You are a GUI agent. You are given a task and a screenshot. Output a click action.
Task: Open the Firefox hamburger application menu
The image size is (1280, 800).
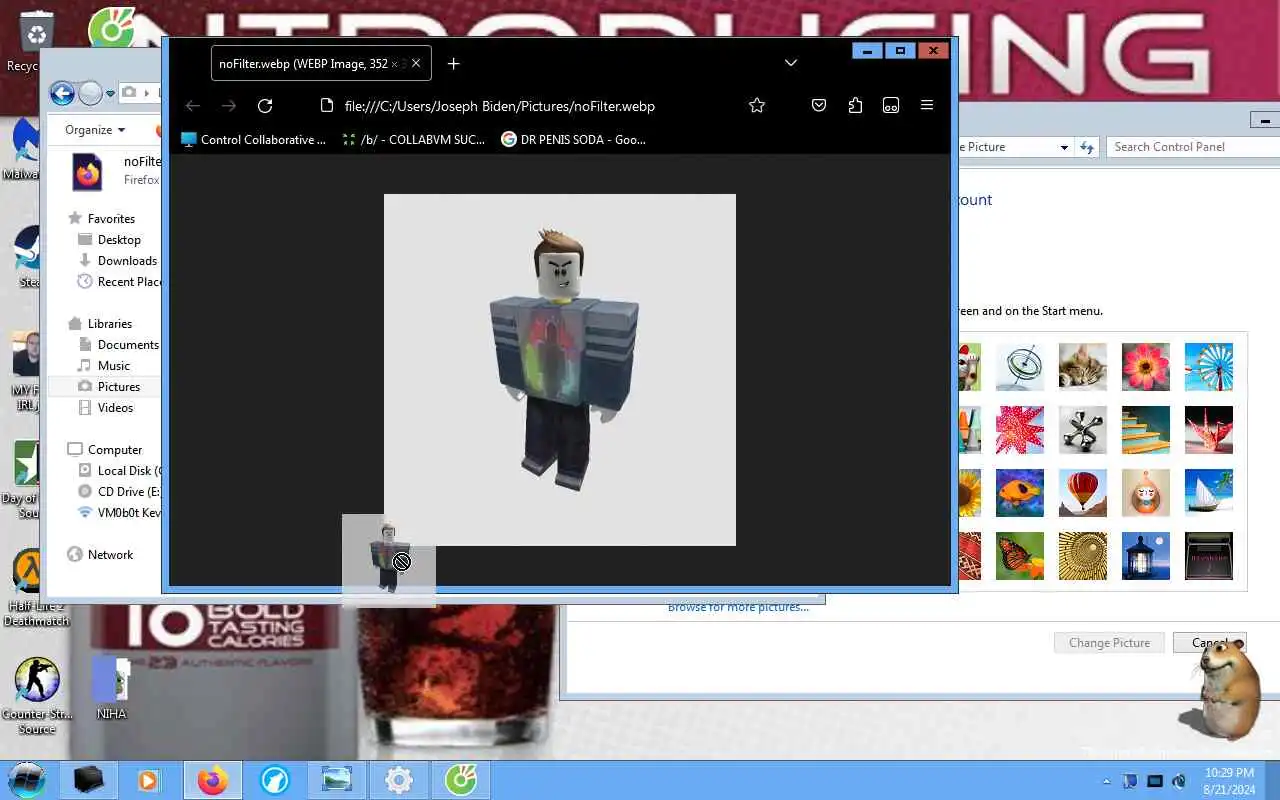(927, 106)
